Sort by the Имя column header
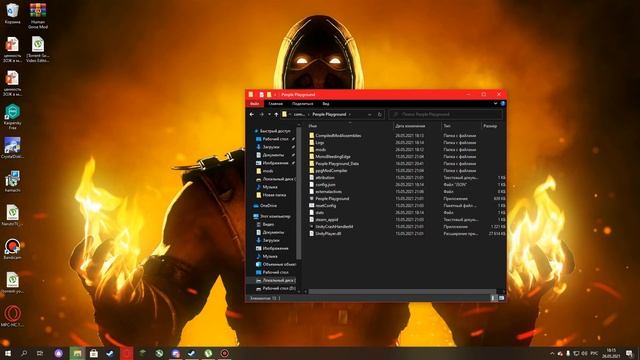Image resolution: width=640 pixels, height=360 pixels. click(x=313, y=126)
